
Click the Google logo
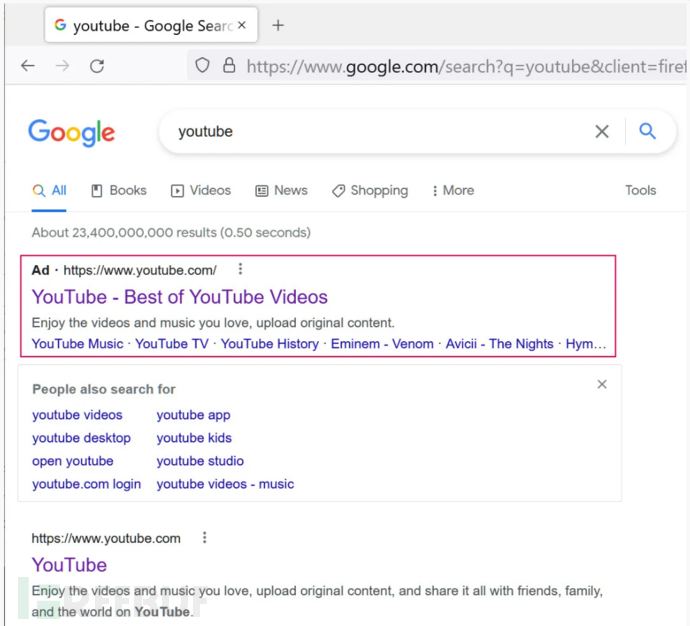[71, 132]
